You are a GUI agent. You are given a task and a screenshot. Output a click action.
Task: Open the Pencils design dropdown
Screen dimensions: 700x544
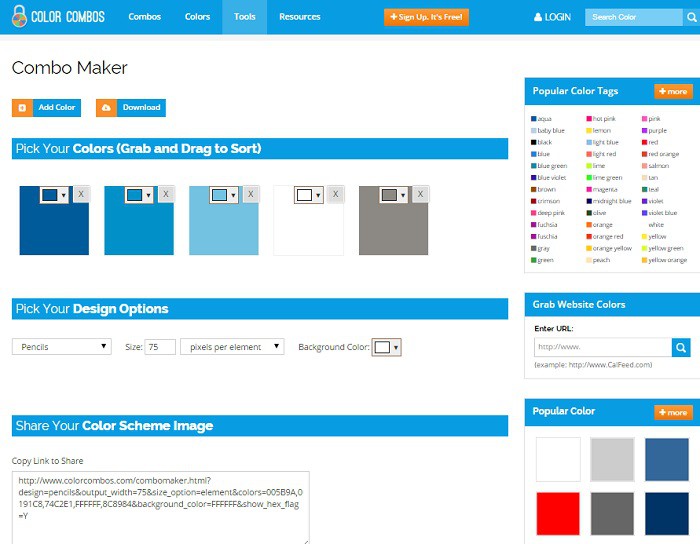61,347
